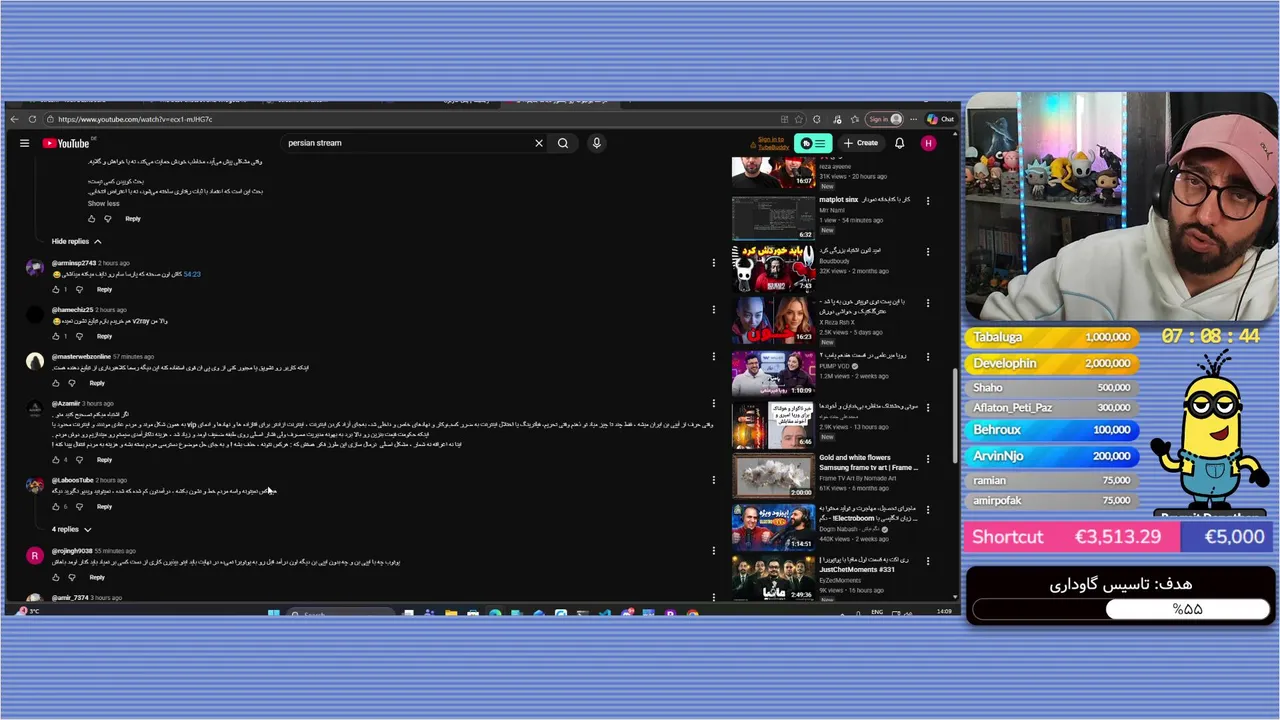Screen dimensions: 1280x720
Task: Open the options menu on @hamechiz25's comment
Action: pyautogui.click(x=713, y=310)
